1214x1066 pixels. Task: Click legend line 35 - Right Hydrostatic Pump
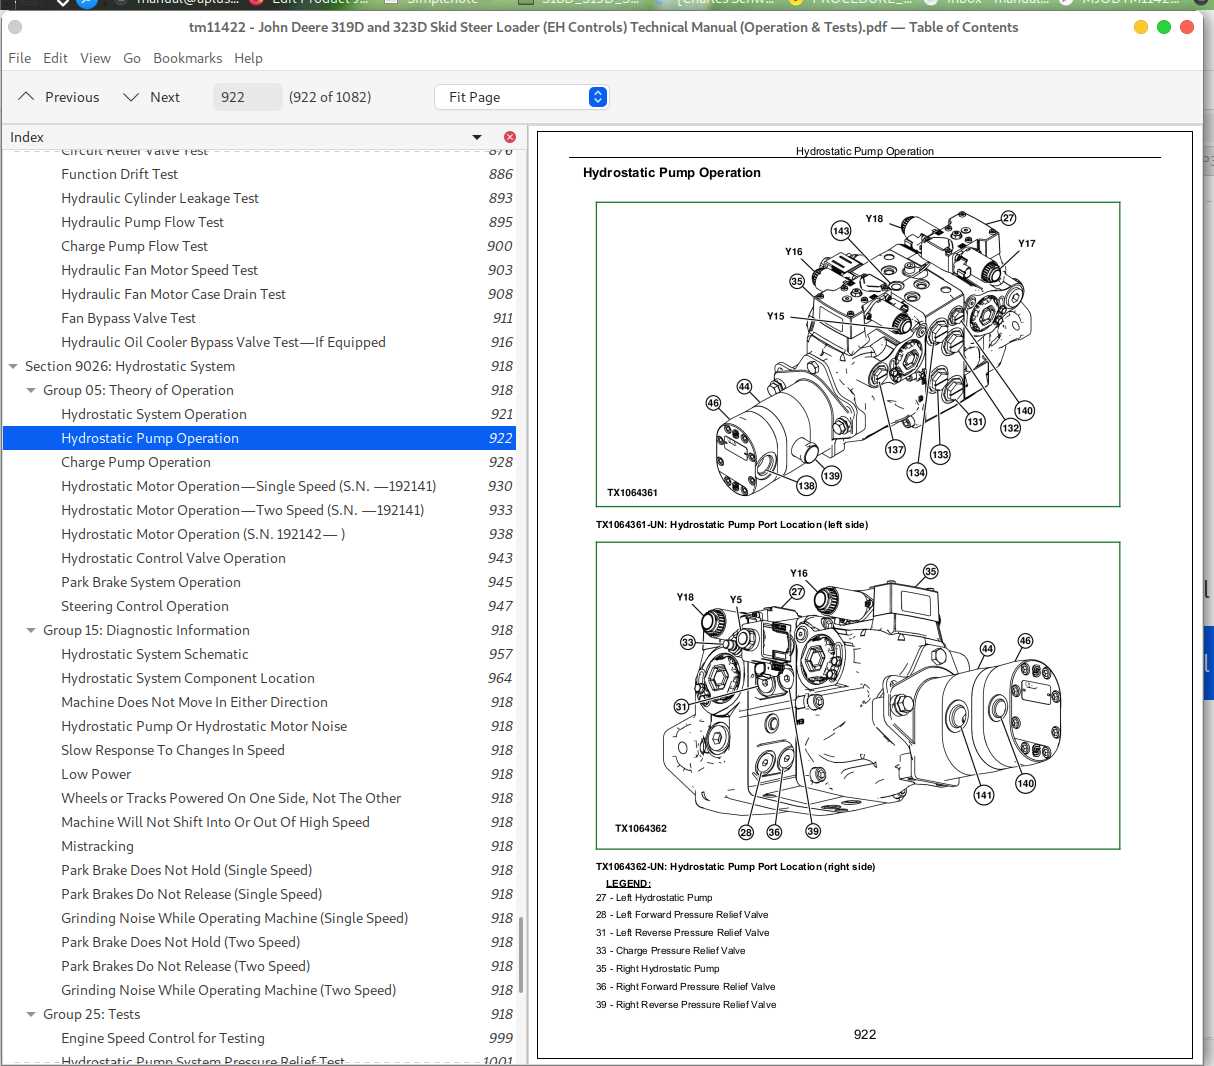(658, 969)
